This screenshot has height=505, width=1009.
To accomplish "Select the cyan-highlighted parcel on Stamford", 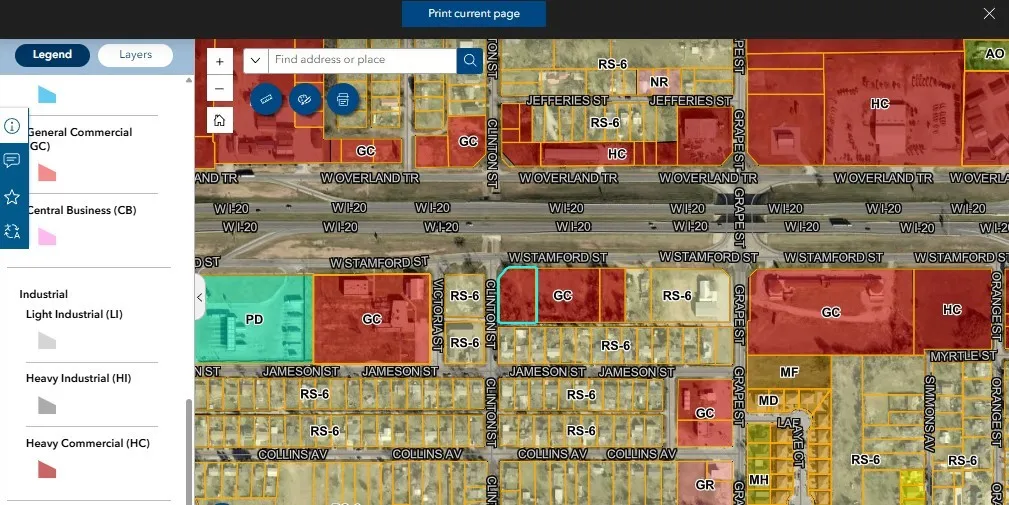I will [x=517, y=295].
